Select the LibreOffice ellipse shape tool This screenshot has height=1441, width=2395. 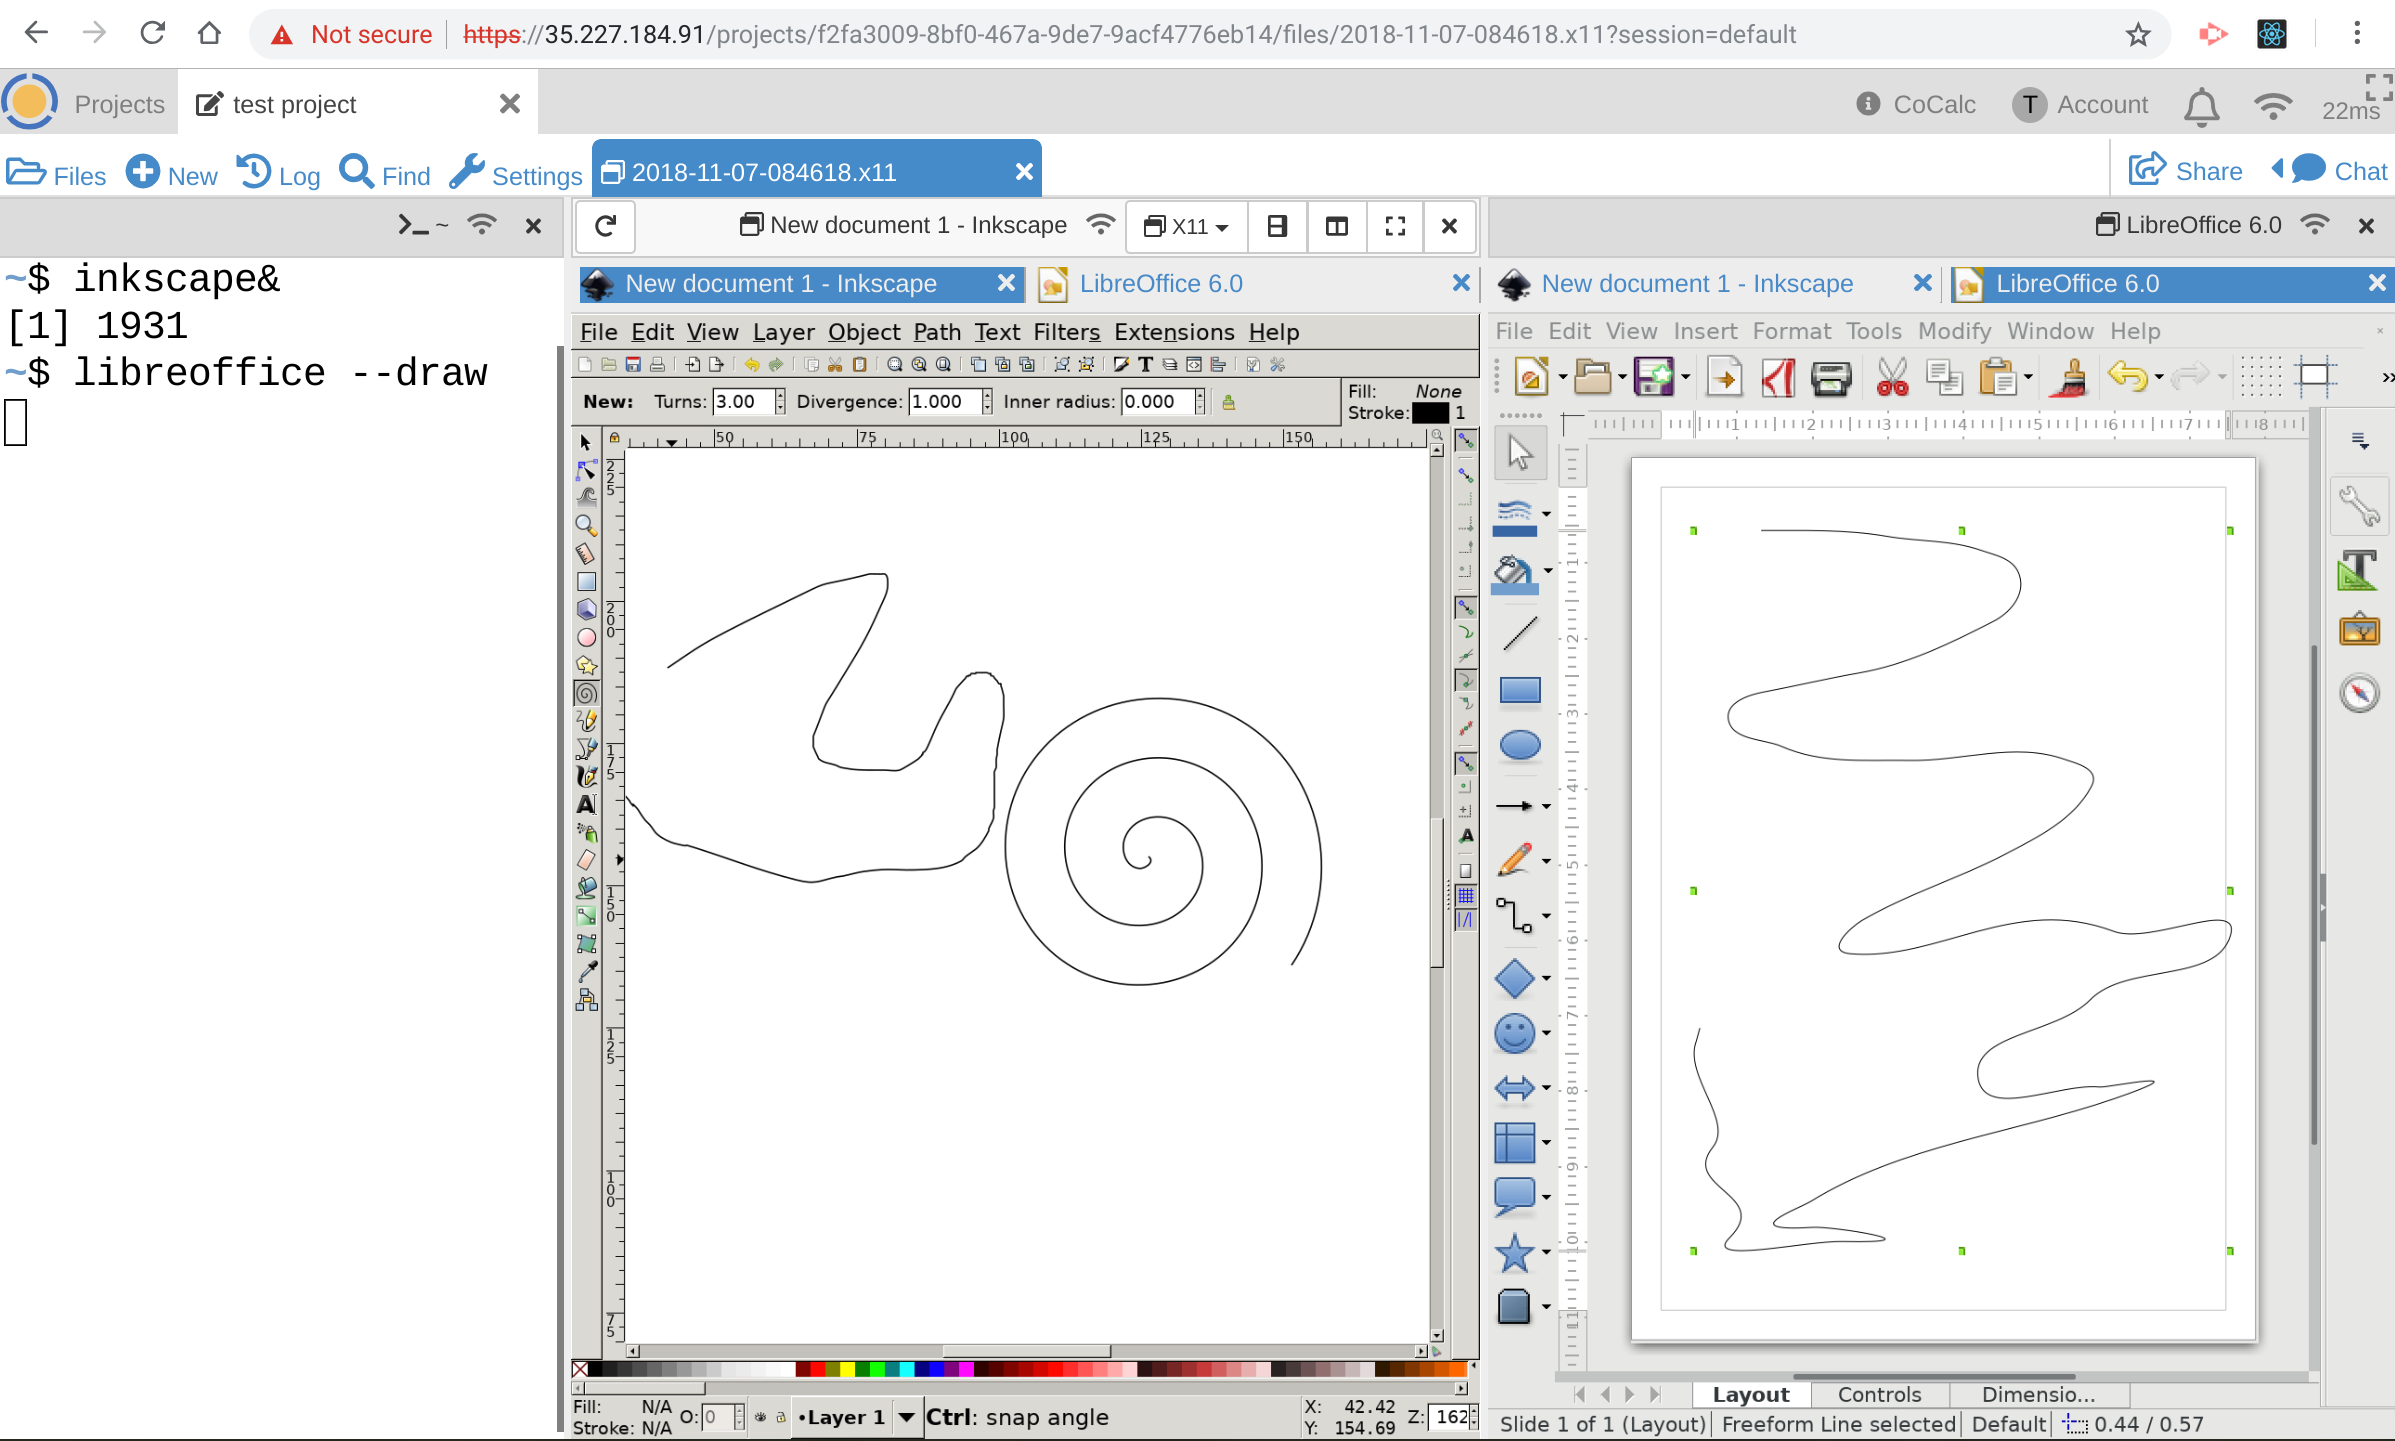1519,745
